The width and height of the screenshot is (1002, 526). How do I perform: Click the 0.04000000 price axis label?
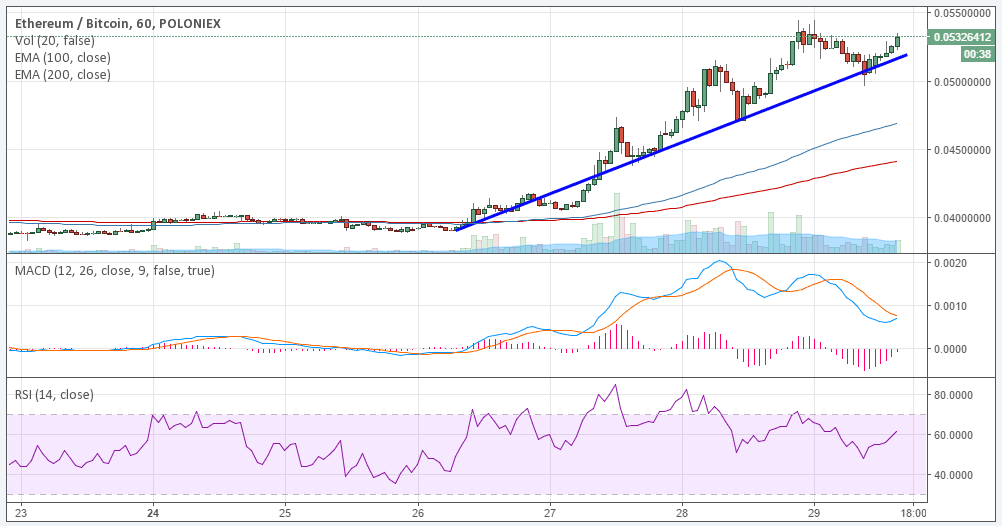tap(964, 218)
